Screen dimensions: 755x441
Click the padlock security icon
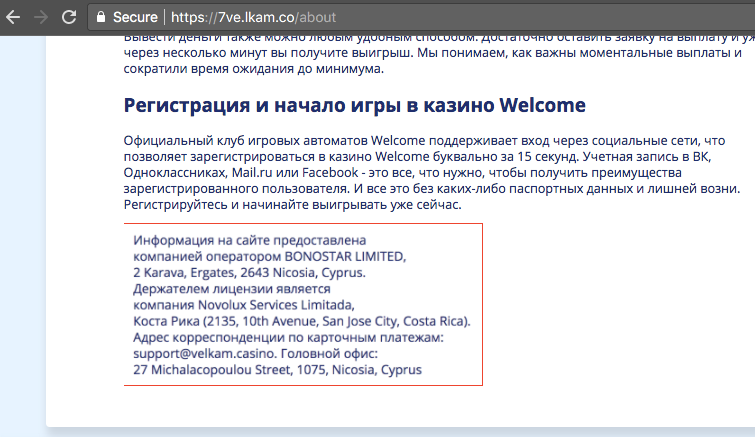click(x=101, y=17)
